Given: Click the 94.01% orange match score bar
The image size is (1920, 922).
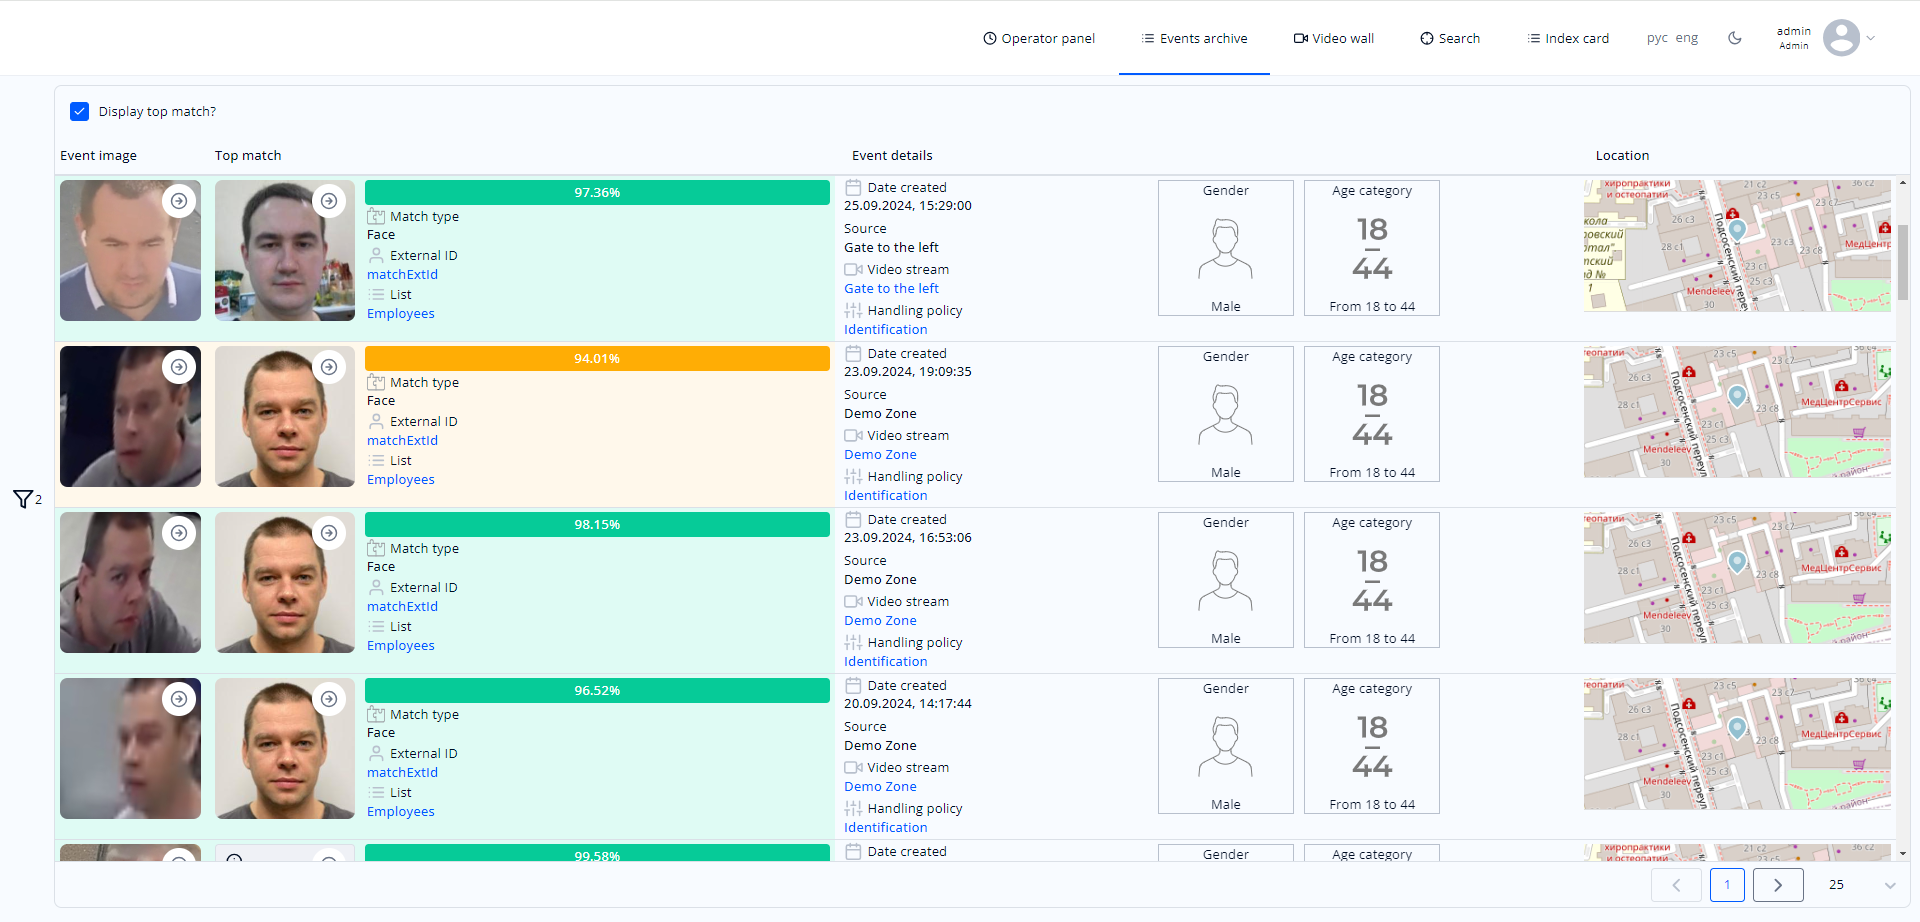Looking at the screenshot, I should [597, 358].
